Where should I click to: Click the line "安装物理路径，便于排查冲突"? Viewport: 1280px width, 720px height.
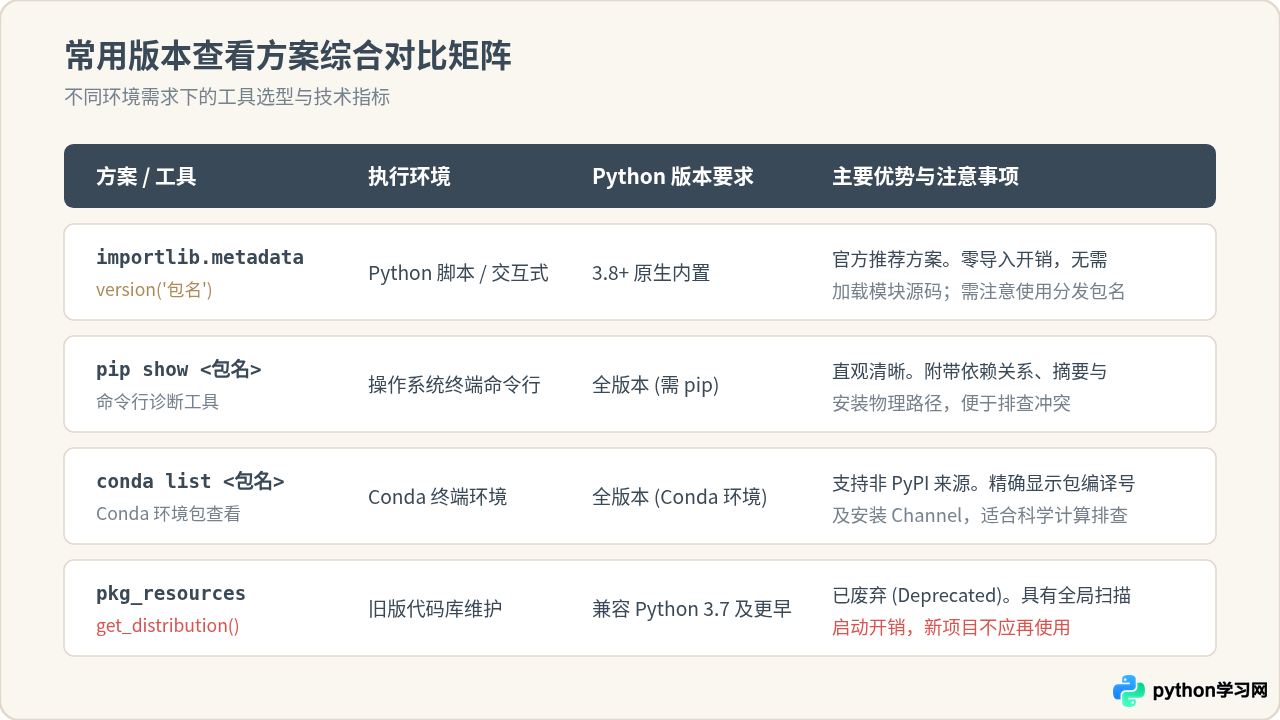point(952,403)
